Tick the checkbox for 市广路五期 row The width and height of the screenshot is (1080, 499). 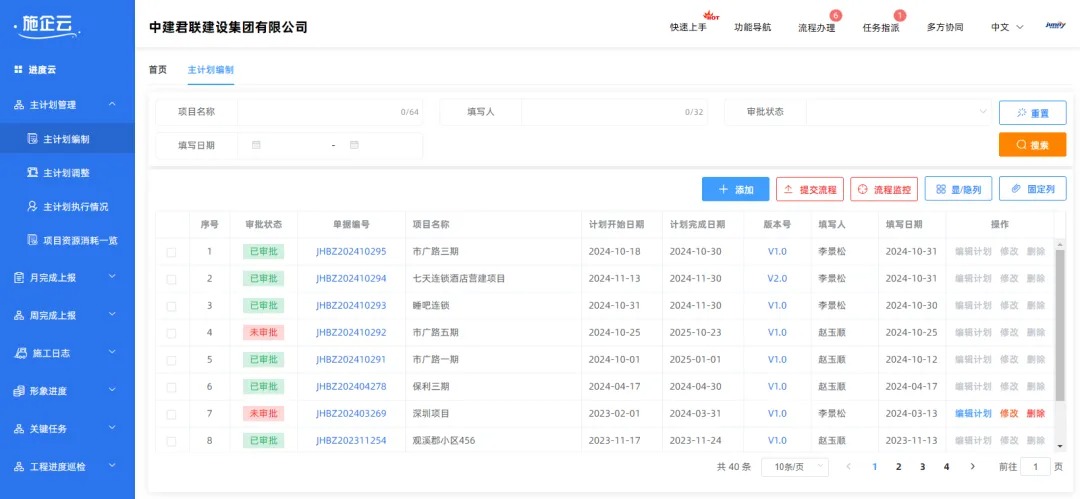(x=171, y=333)
